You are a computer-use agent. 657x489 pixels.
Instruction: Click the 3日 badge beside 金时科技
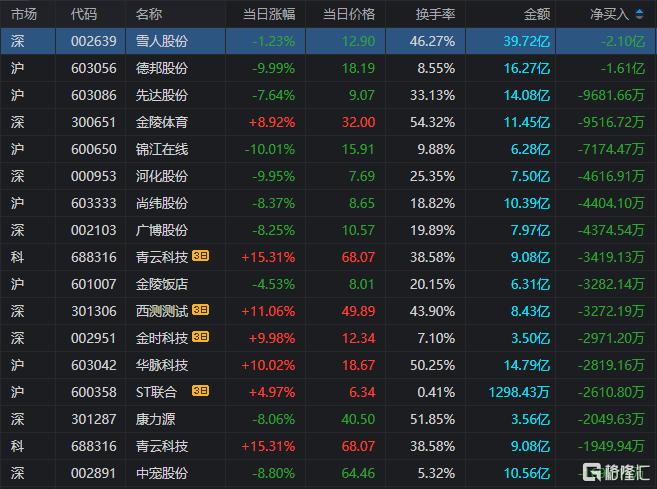[200, 337]
